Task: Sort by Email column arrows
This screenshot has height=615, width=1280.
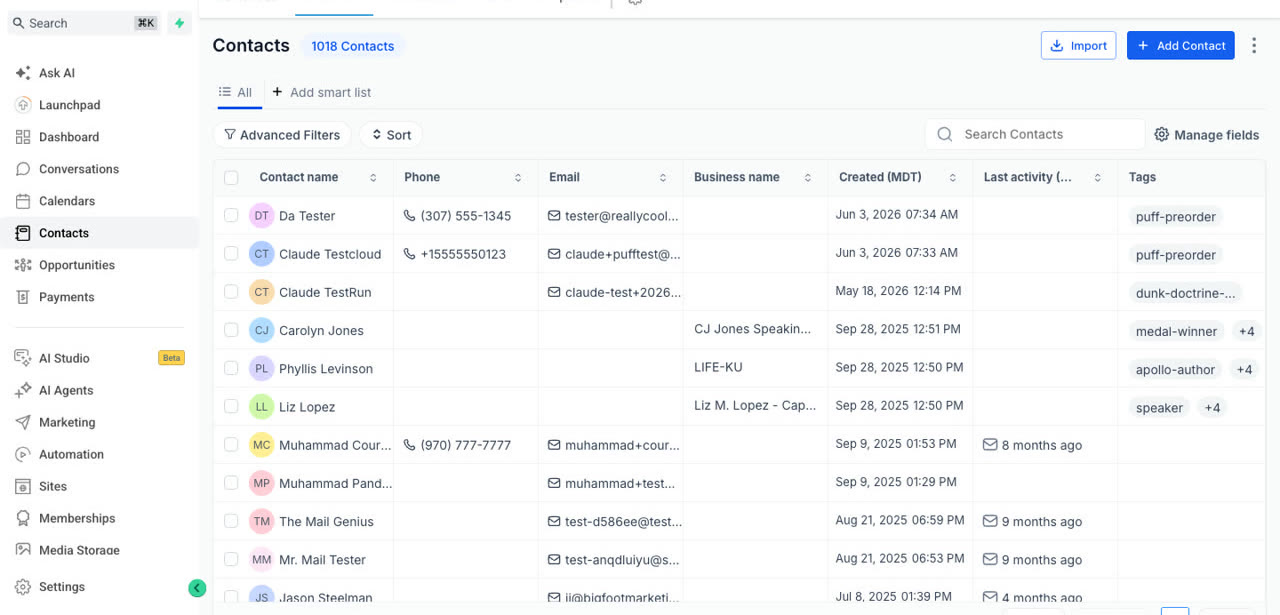Action: (x=663, y=177)
